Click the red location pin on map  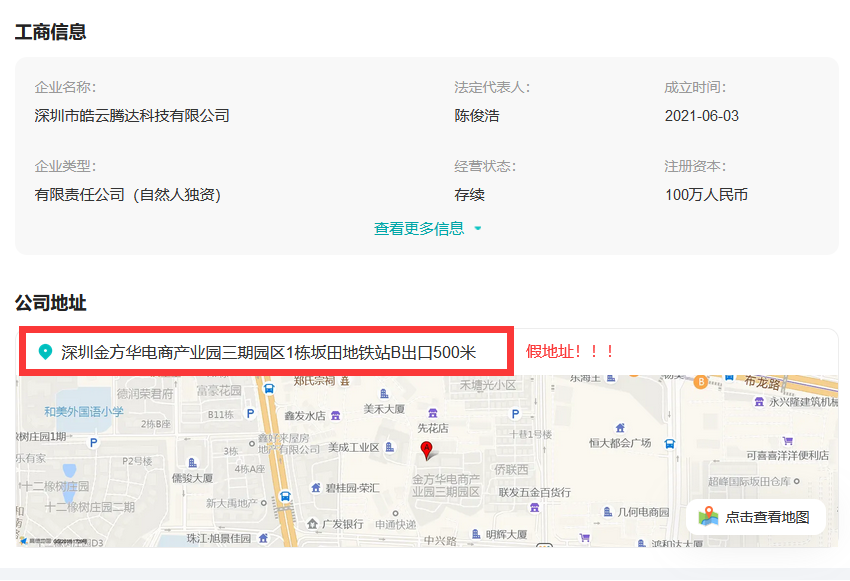click(427, 449)
